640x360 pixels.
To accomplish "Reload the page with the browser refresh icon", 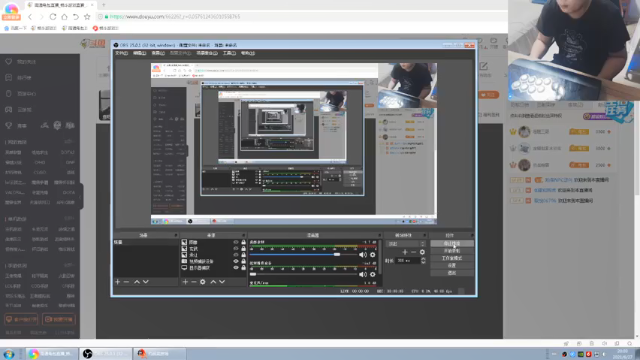I will (53, 17).
